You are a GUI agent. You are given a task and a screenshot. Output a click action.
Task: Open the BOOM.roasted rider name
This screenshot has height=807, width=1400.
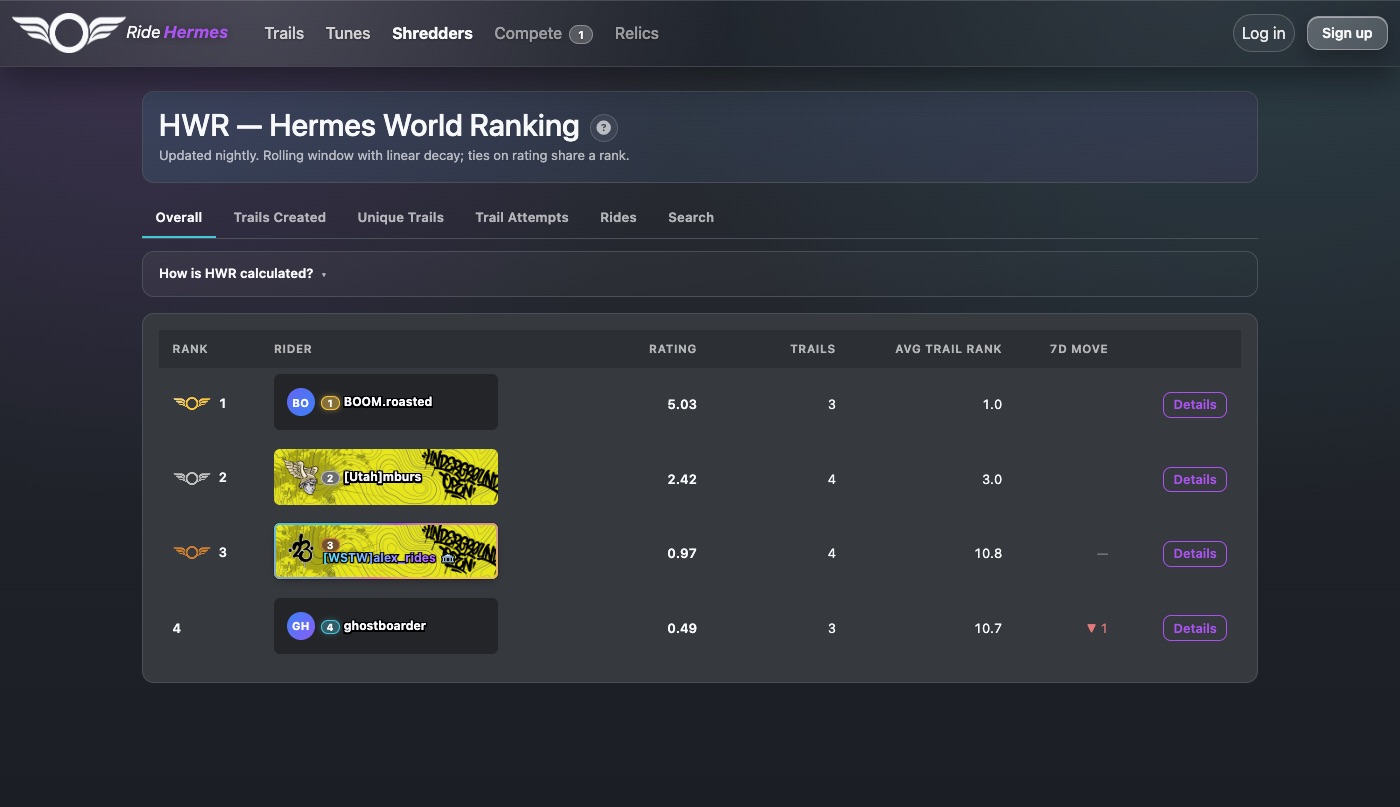[x=388, y=402]
